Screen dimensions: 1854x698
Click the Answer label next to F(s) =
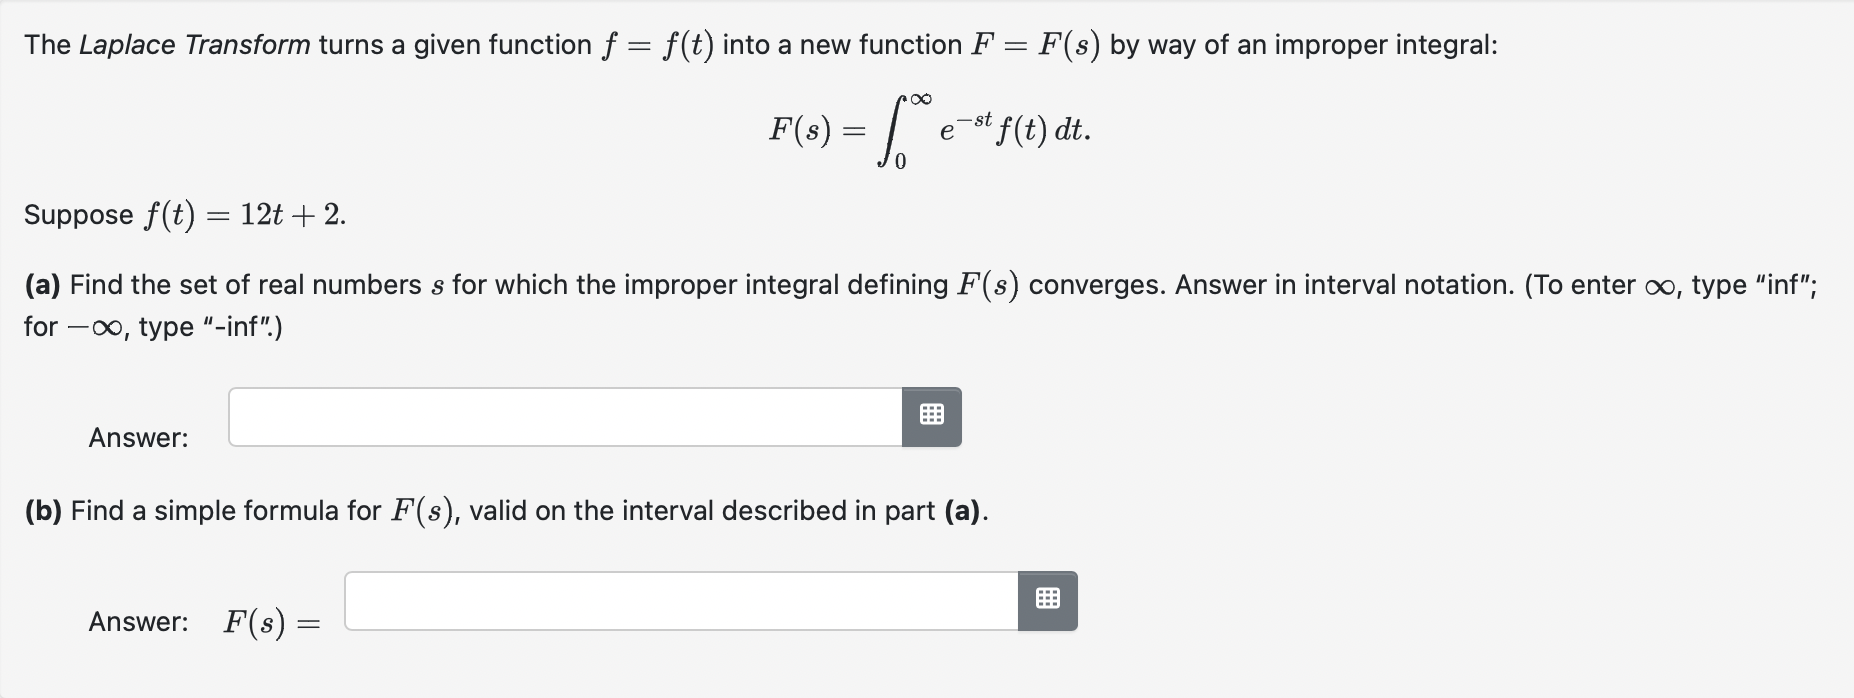pos(136,621)
